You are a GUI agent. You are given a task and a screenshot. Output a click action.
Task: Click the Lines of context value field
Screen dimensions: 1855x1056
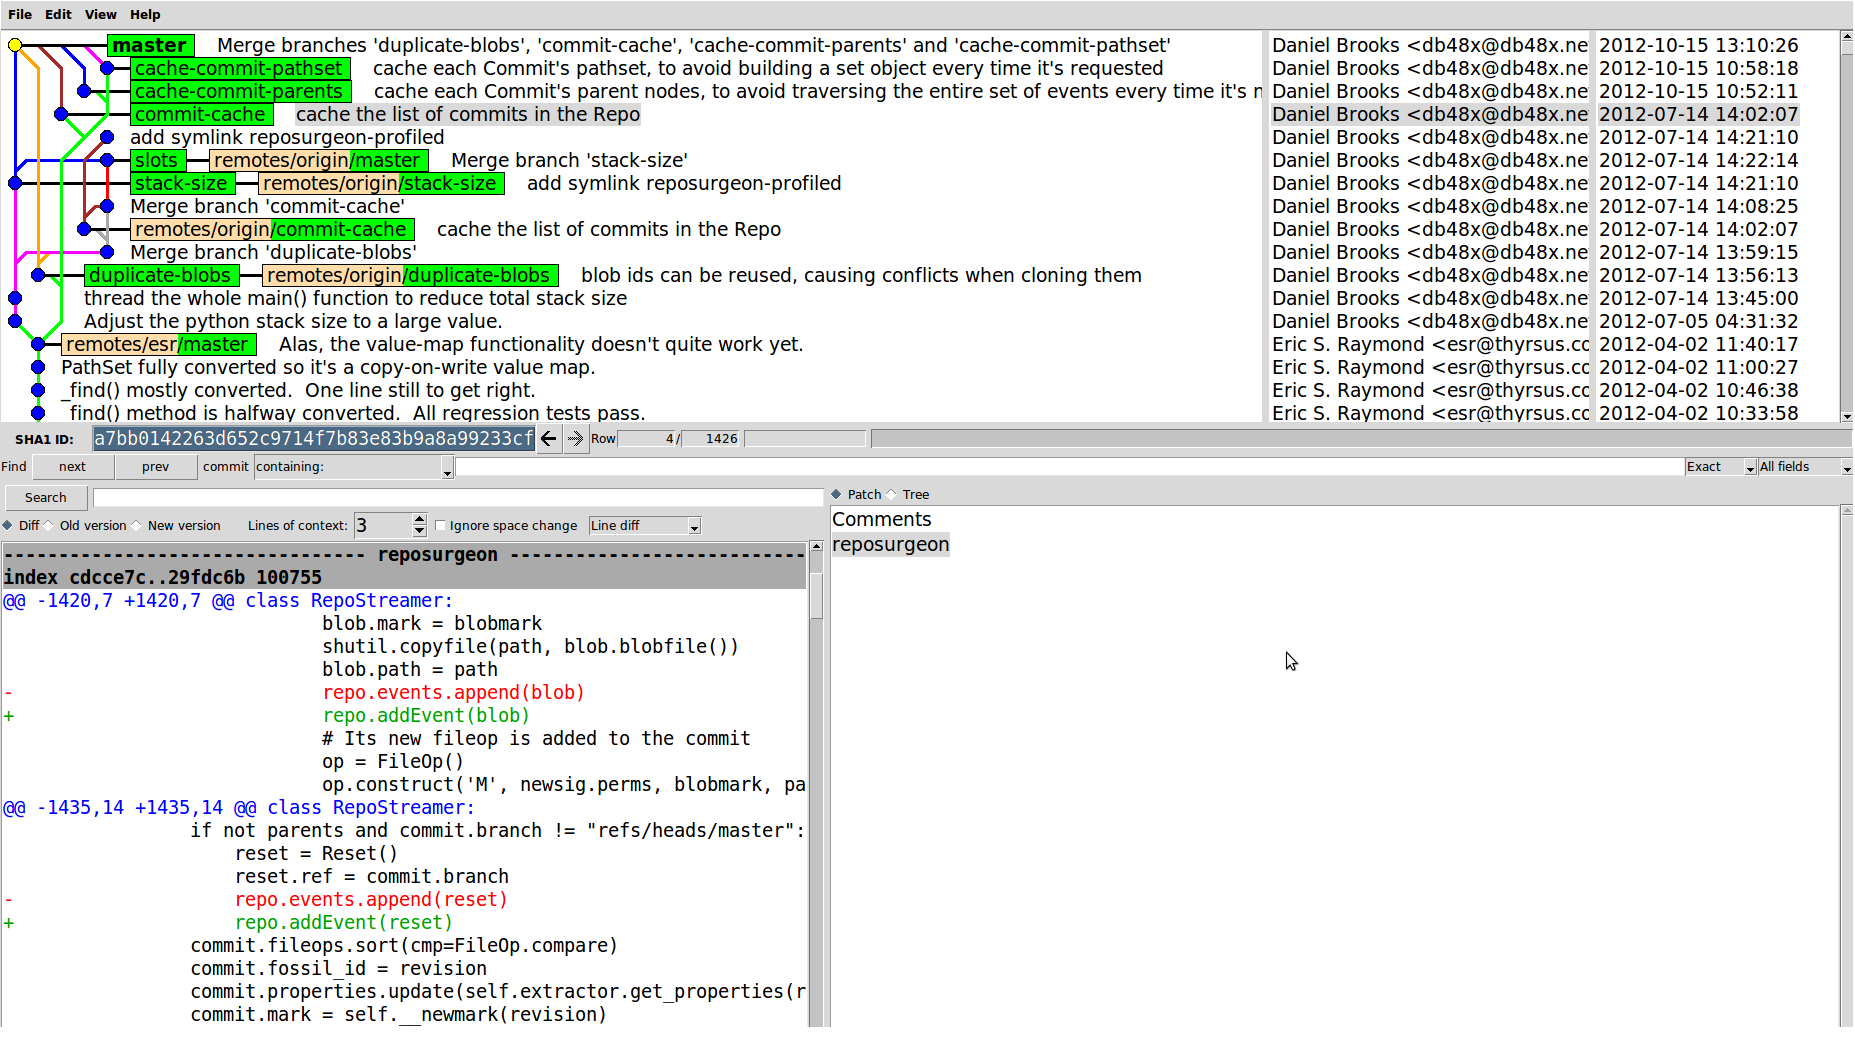(x=382, y=525)
